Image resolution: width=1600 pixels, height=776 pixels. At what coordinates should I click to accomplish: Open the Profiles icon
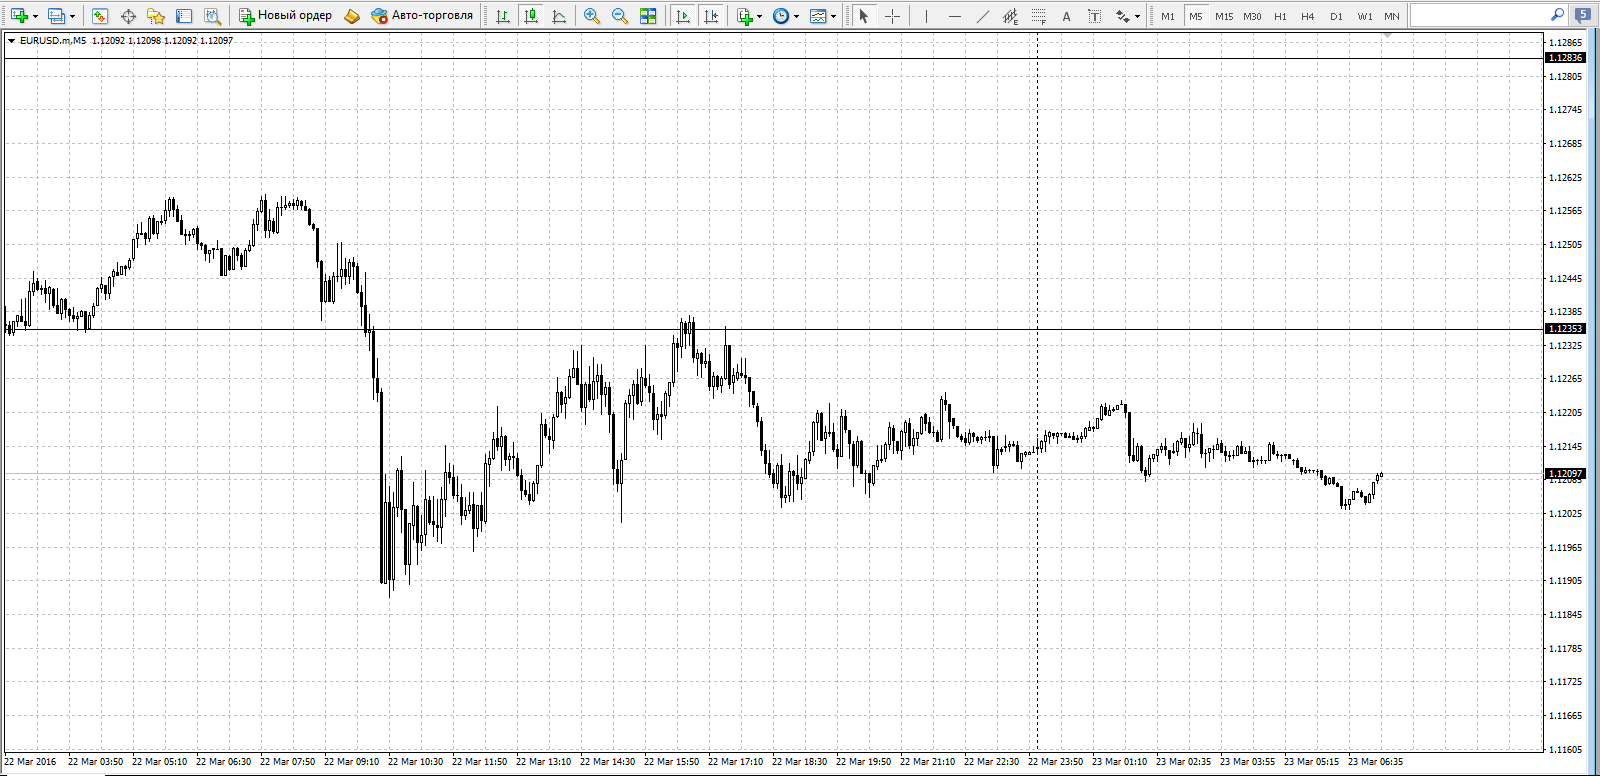pos(56,16)
